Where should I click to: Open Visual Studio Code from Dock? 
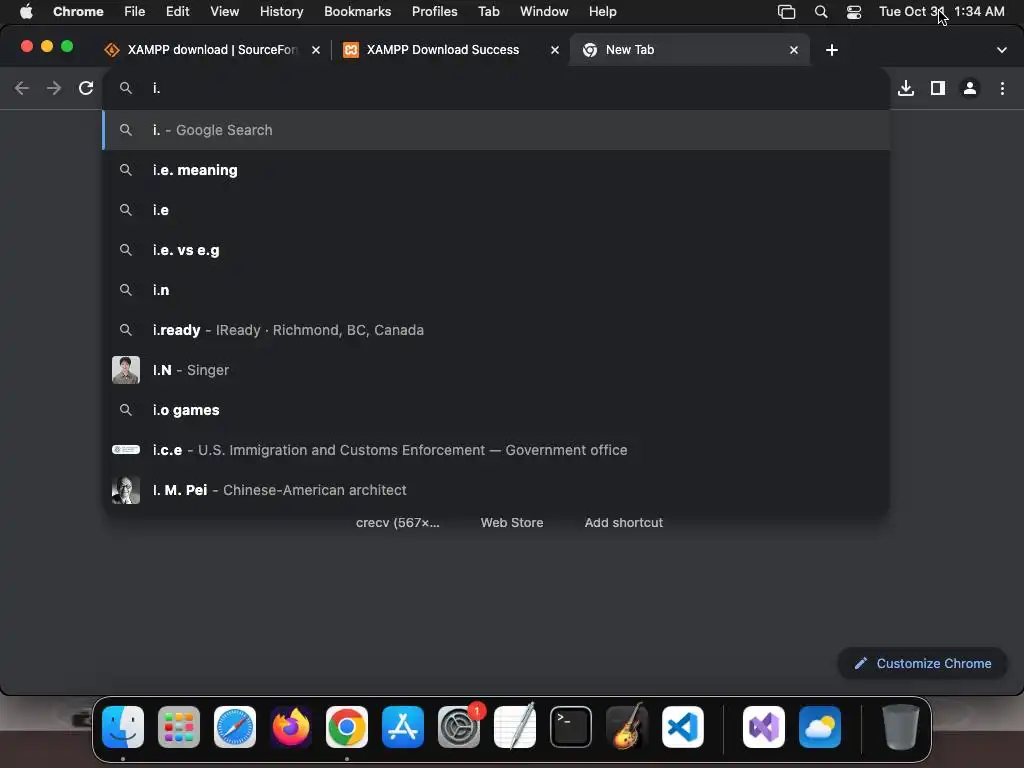coord(683,727)
